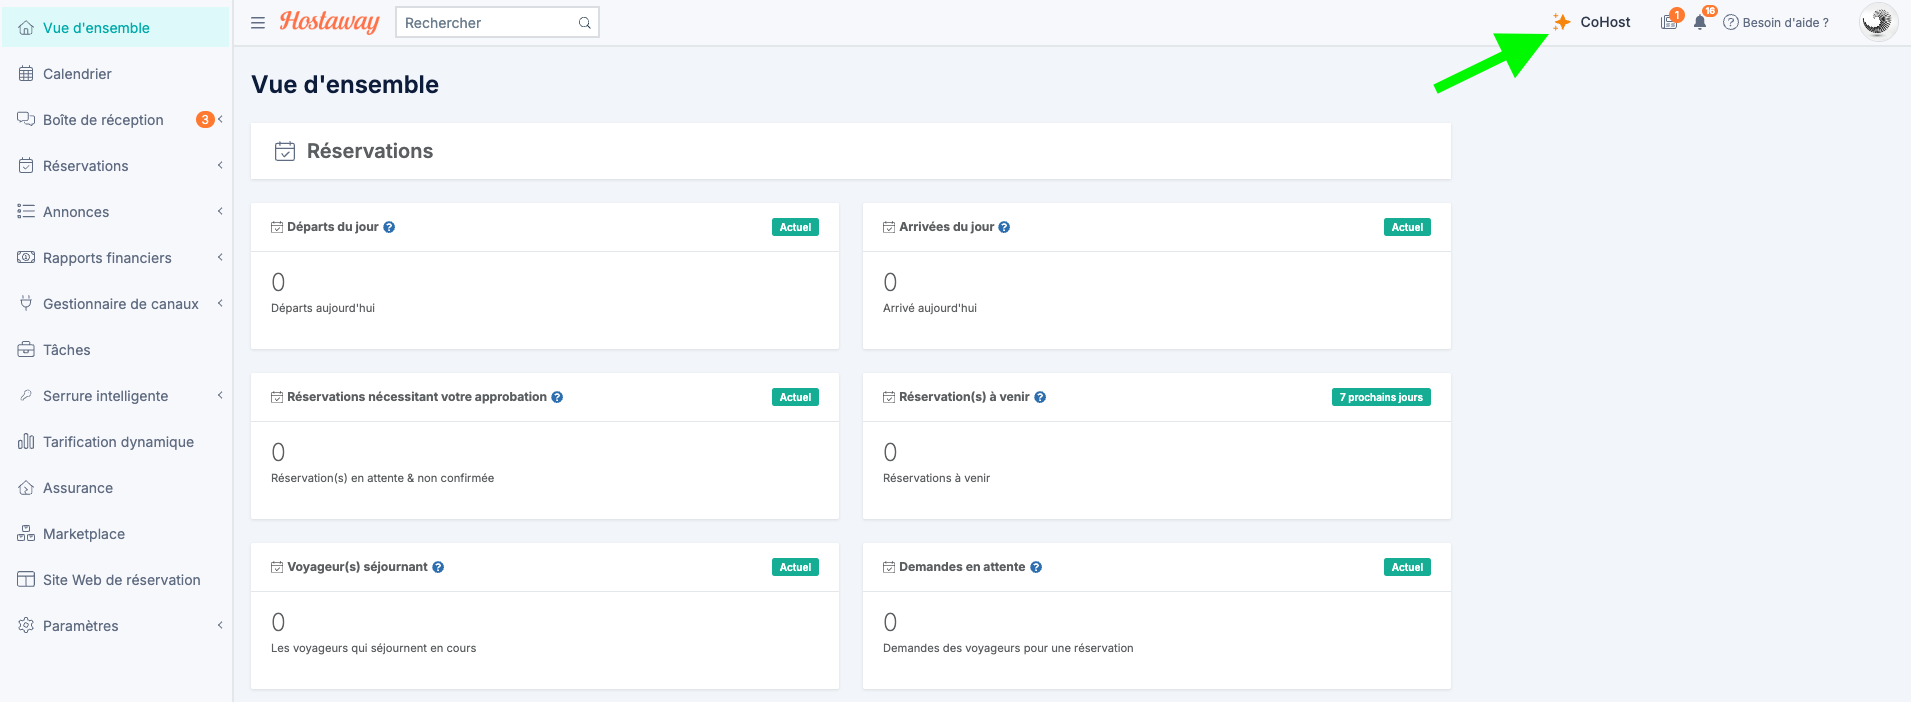The height and width of the screenshot is (702, 1911).
Task: Expand the Annonces chevron
Action: [220, 211]
